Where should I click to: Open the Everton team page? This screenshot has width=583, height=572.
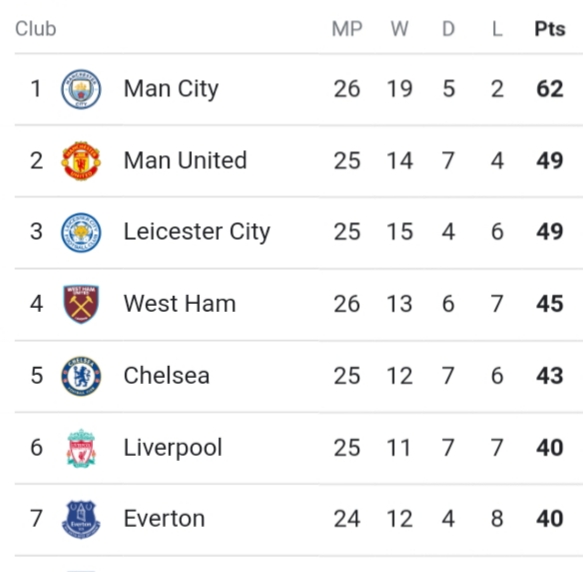pos(164,518)
